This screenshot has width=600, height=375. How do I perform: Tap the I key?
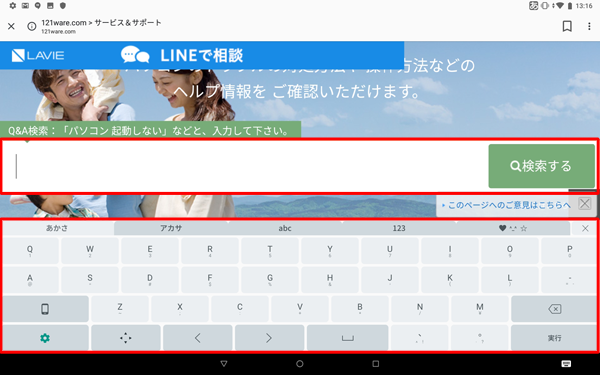click(450, 251)
